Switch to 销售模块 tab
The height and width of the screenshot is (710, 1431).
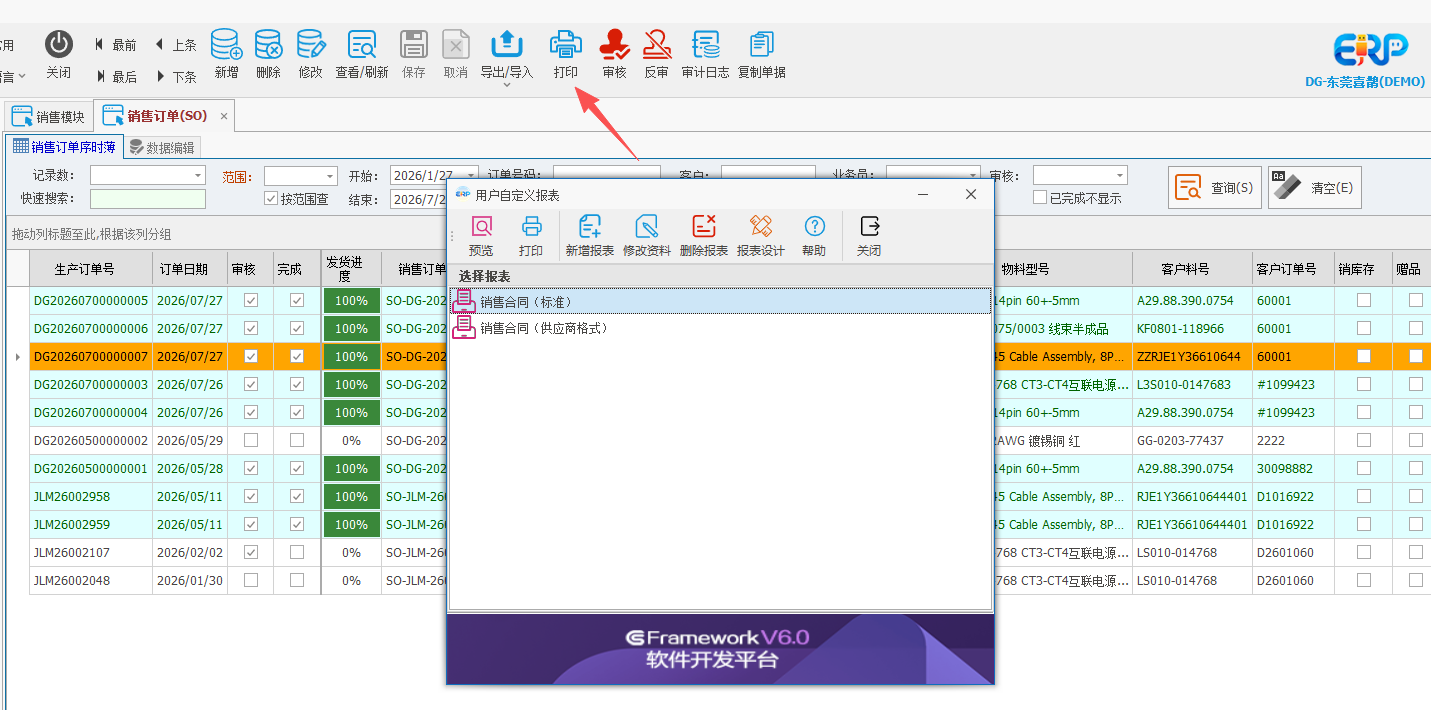(x=49, y=117)
